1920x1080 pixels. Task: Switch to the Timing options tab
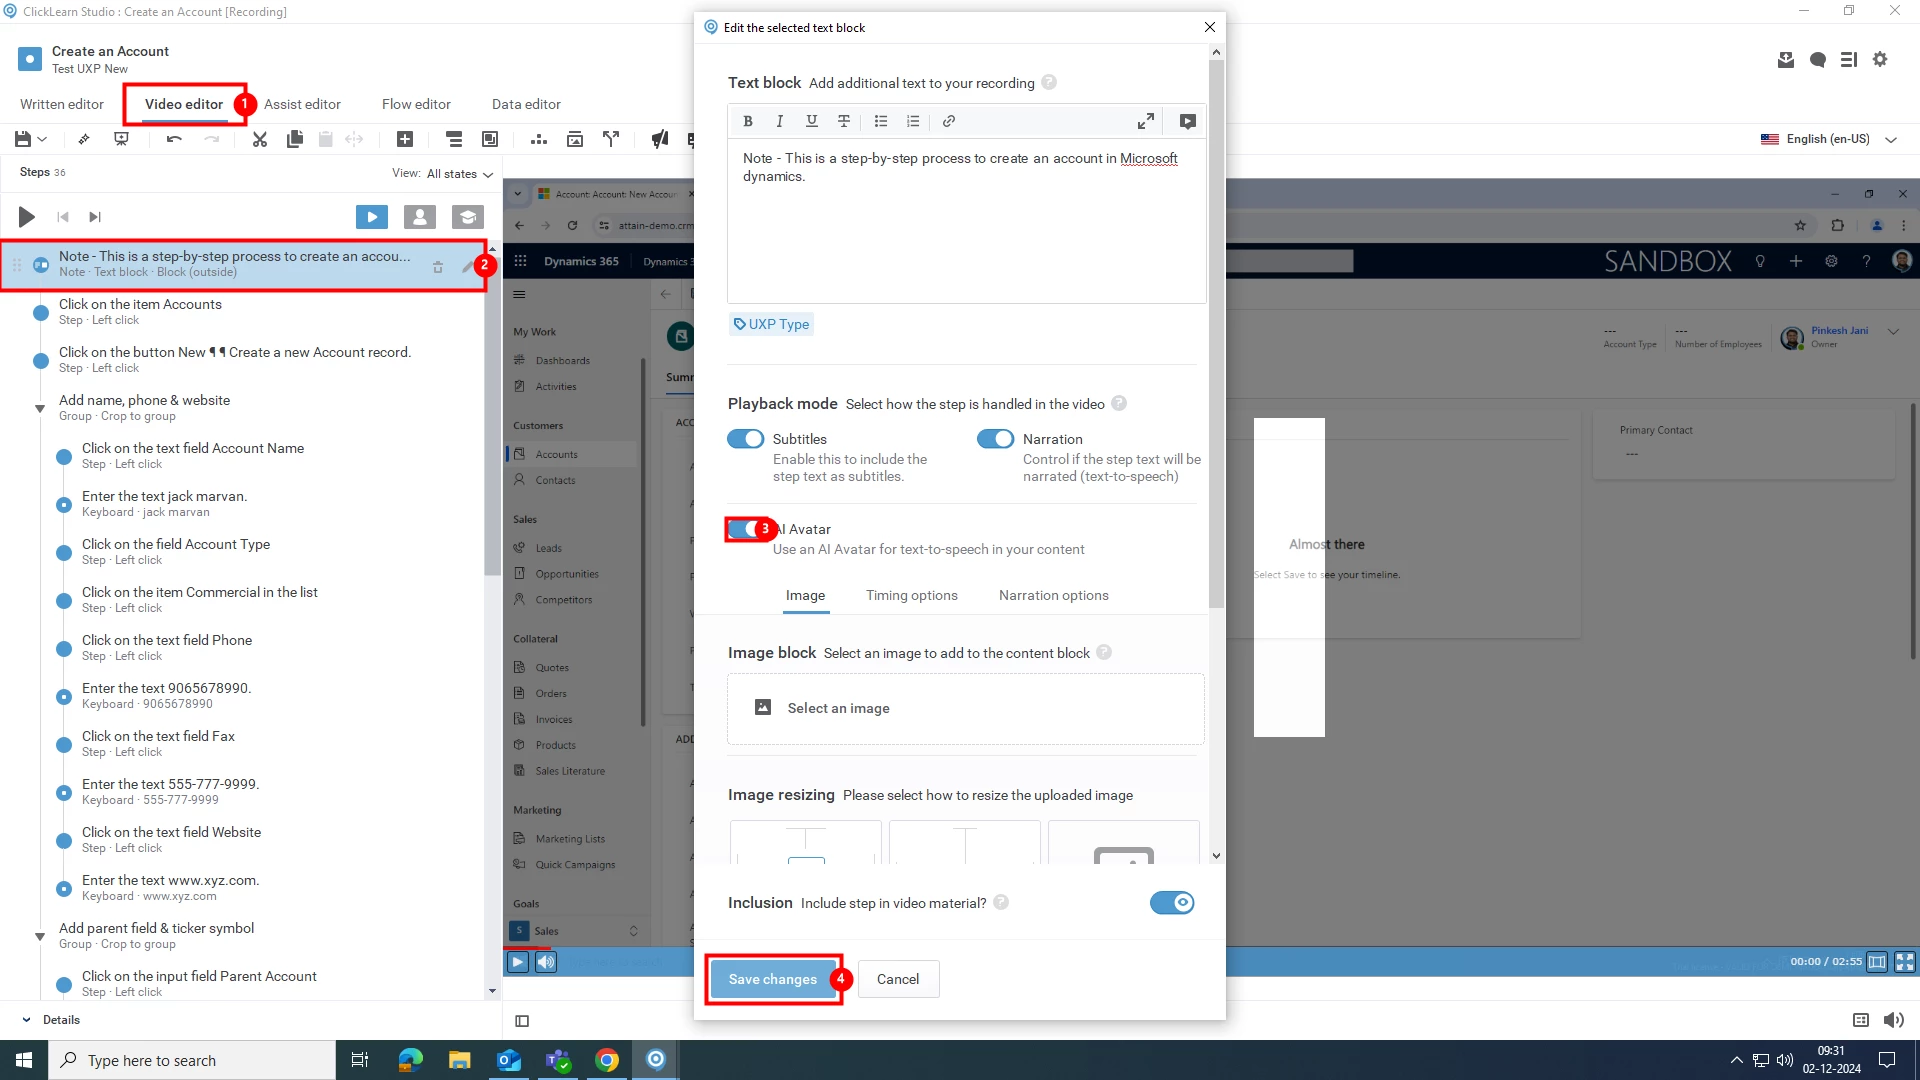[x=911, y=595]
